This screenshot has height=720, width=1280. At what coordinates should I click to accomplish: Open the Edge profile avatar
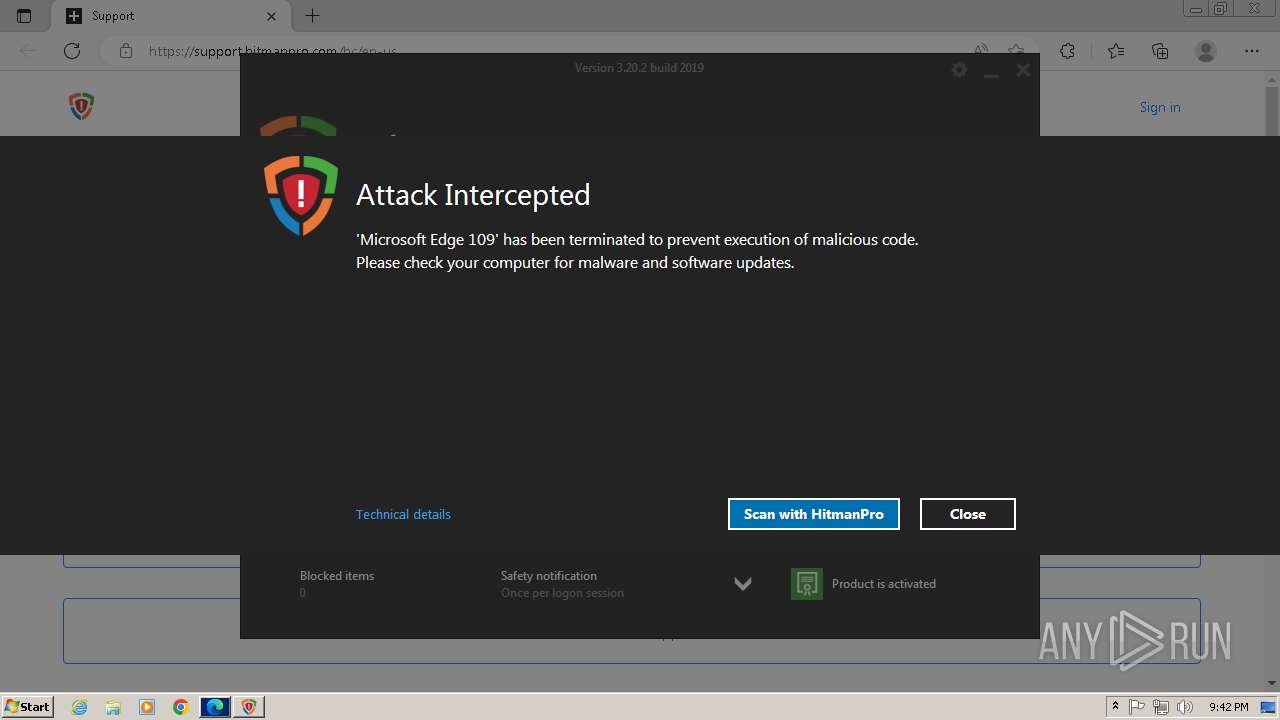(1206, 51)
